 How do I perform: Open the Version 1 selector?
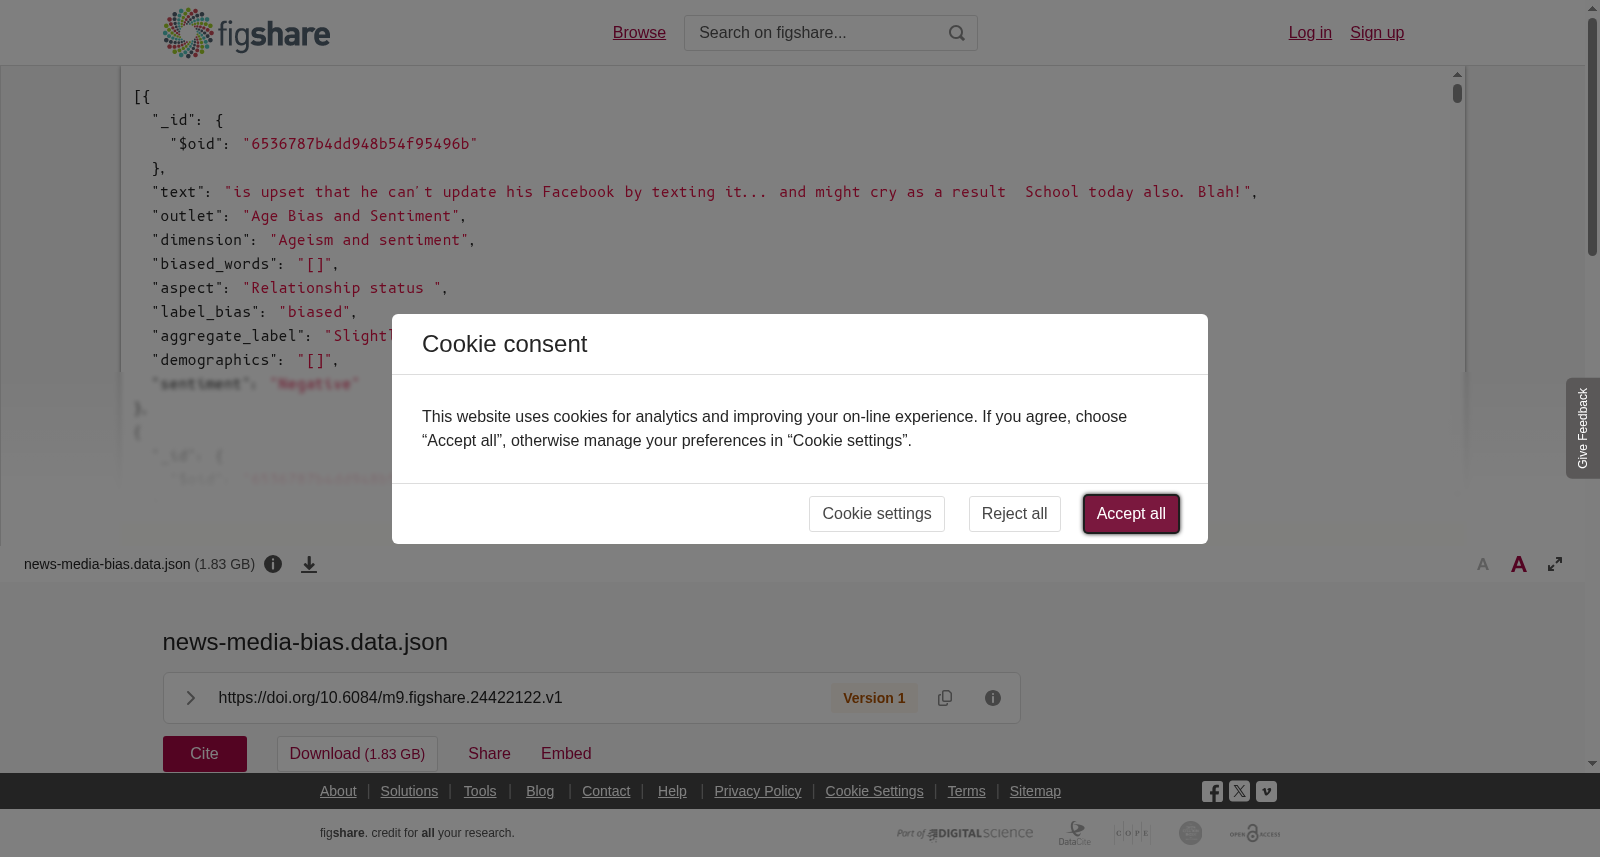click(874, 698)
